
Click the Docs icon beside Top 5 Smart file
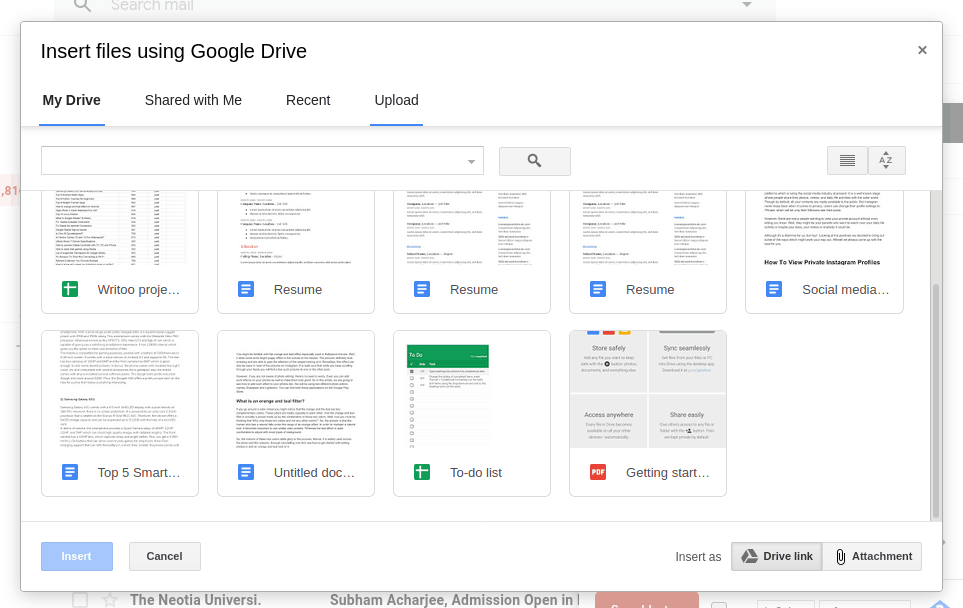70,472
